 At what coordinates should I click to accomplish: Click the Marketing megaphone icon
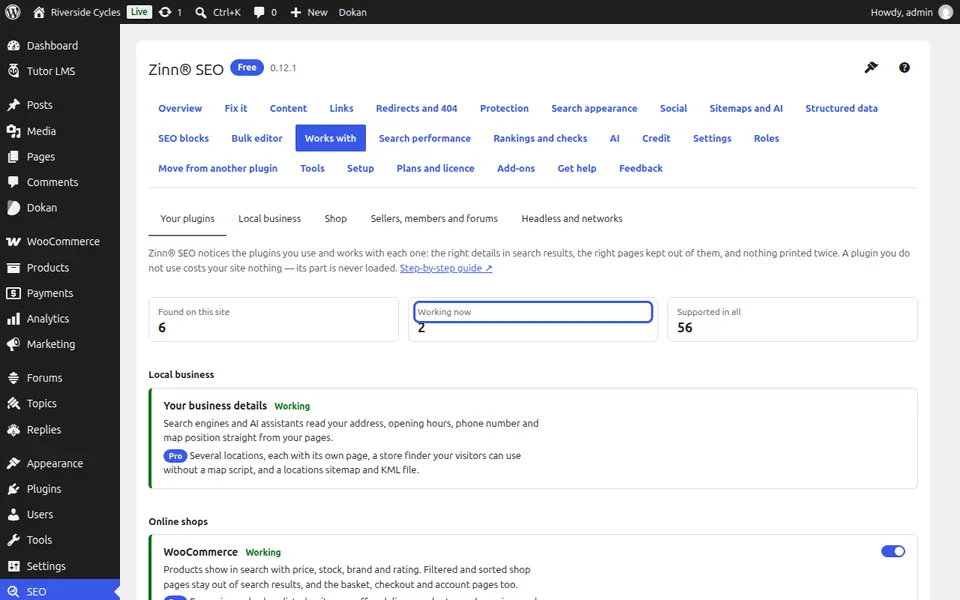(x=13, y=344)
